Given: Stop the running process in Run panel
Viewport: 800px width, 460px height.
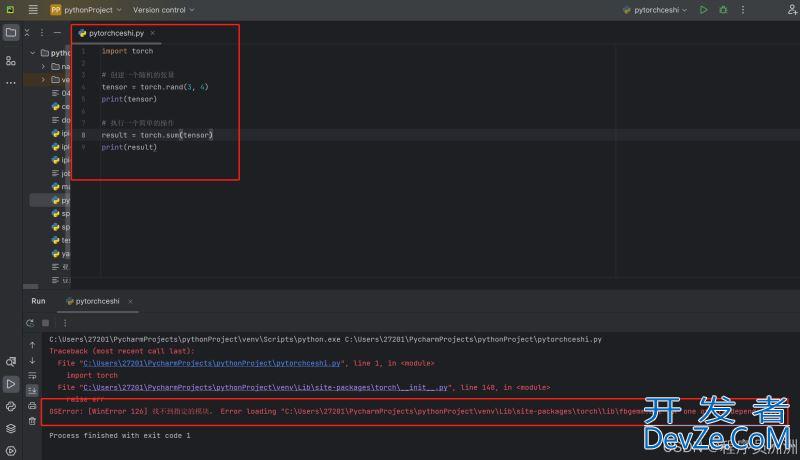Looking at the screenshot, I should [x=45, y=323].
